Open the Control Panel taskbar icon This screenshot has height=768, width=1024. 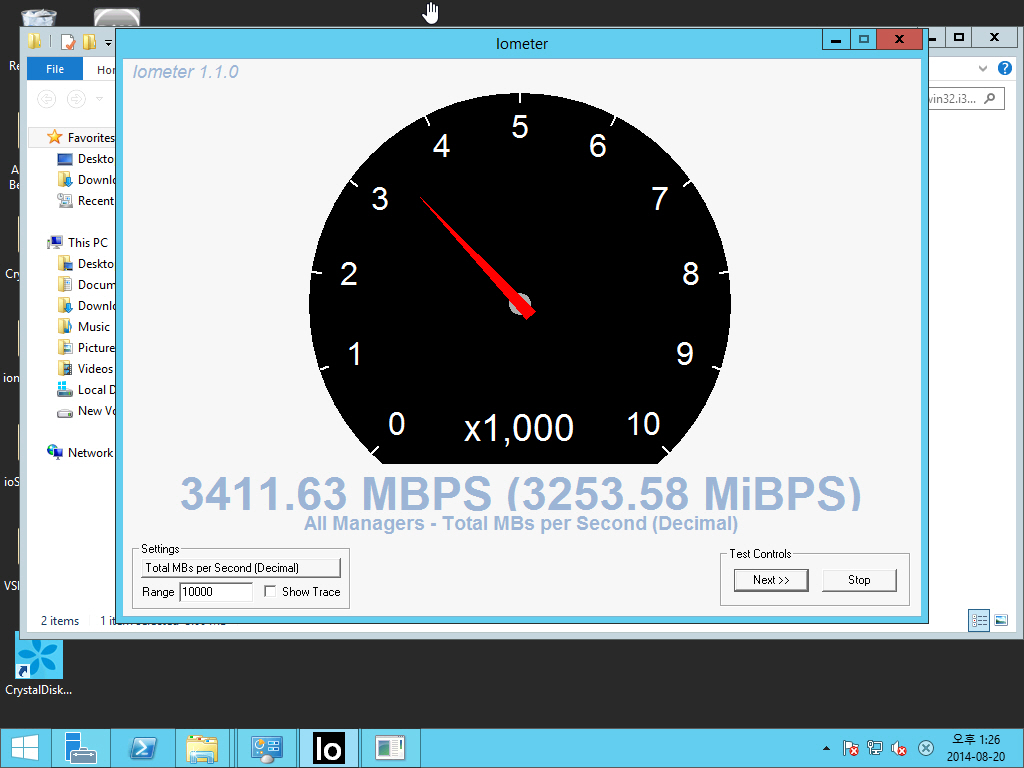click(266, 748)
